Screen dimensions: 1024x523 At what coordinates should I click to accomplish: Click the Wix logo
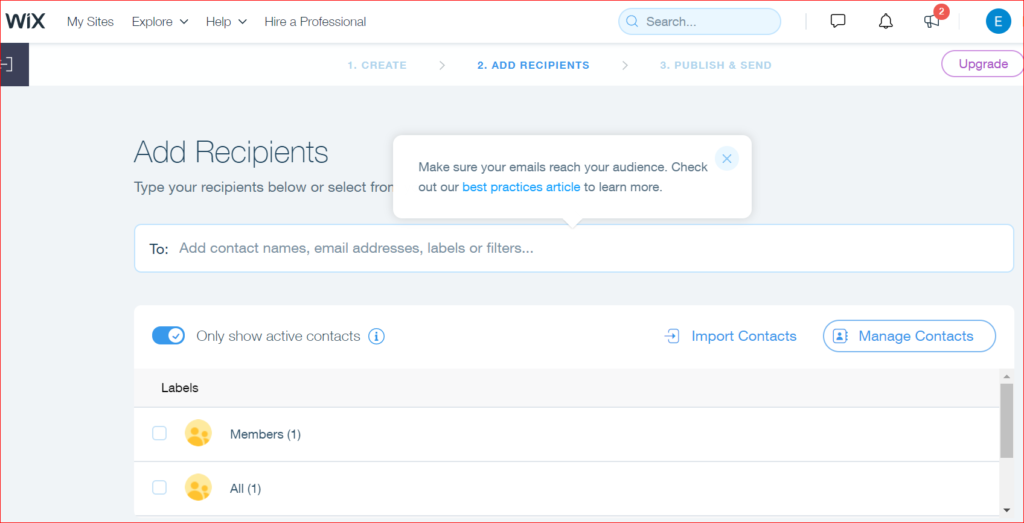click(26, 21)
